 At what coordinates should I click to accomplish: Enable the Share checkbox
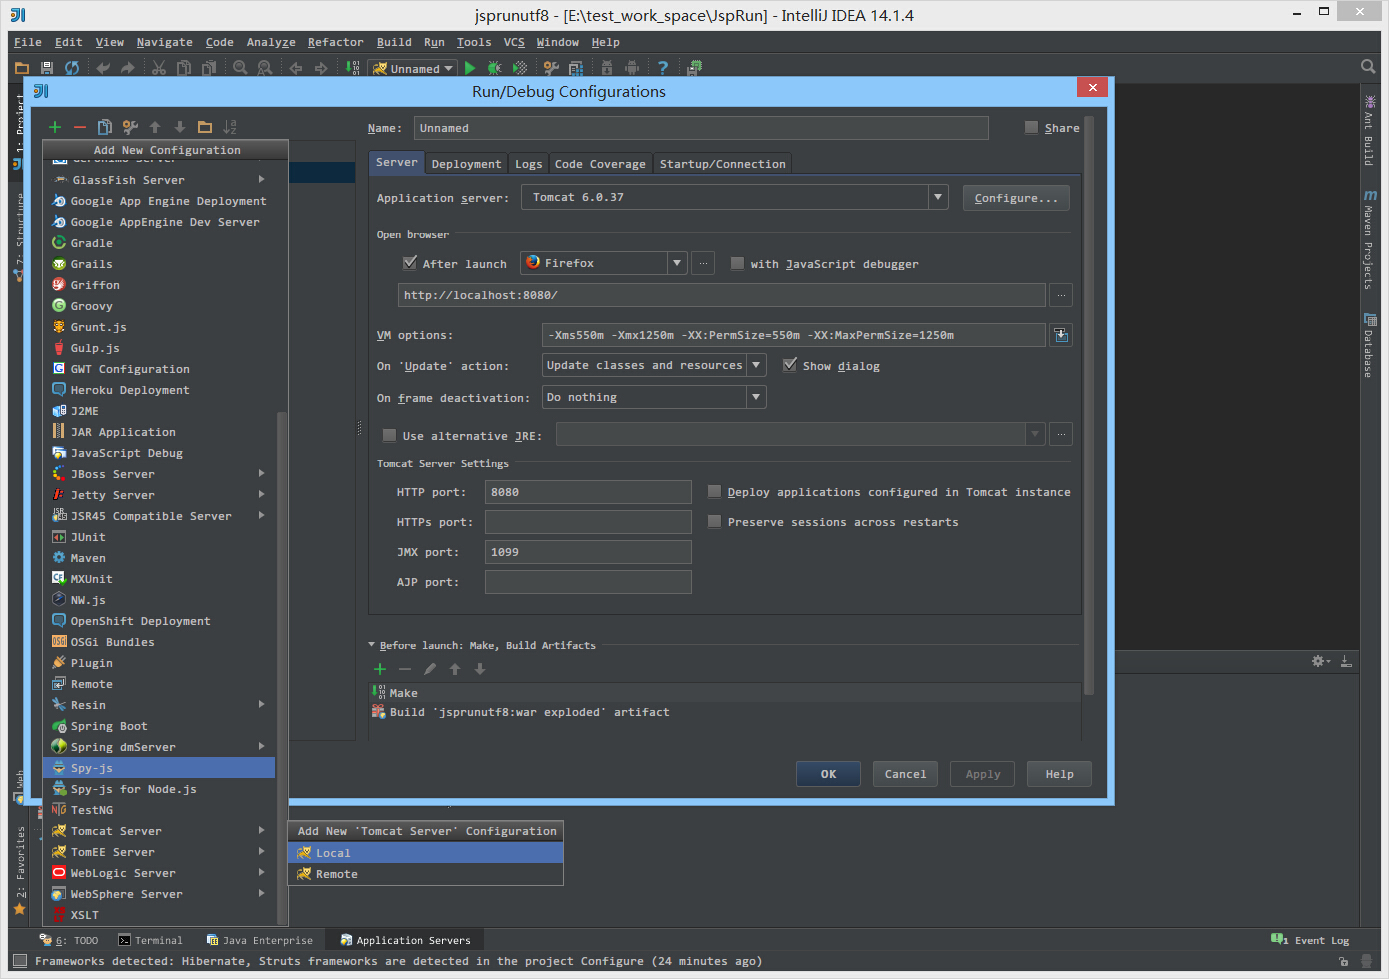(x=1031, y=127)
